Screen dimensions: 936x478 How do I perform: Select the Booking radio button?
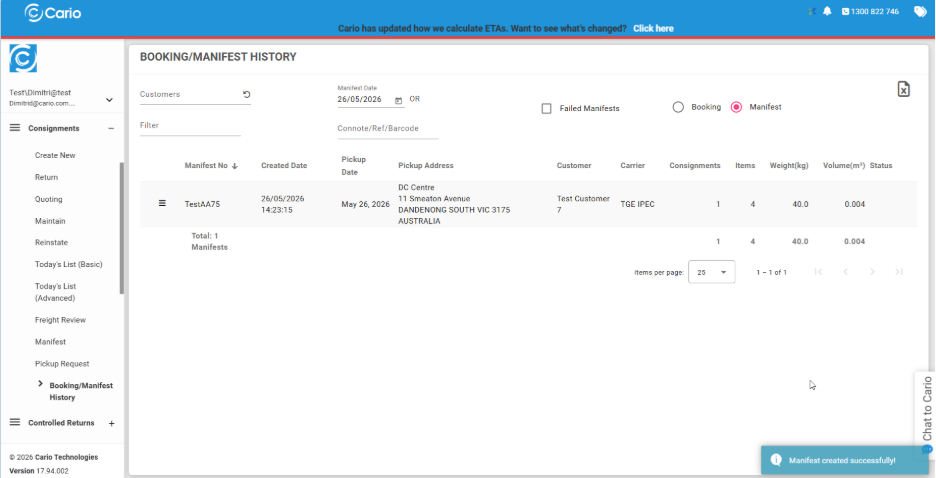point(678,107)
